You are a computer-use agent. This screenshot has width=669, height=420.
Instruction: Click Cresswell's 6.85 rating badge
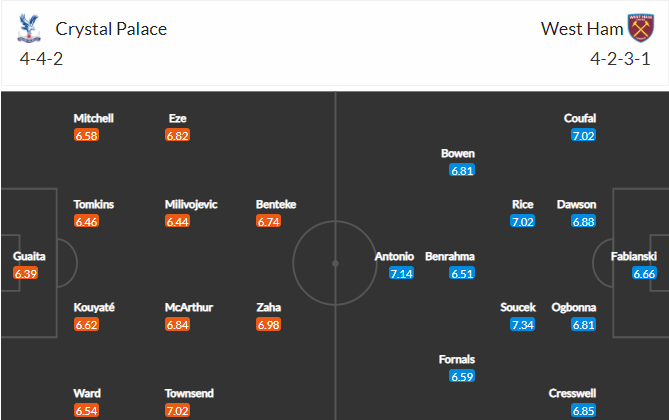click(x=583, y=411)
